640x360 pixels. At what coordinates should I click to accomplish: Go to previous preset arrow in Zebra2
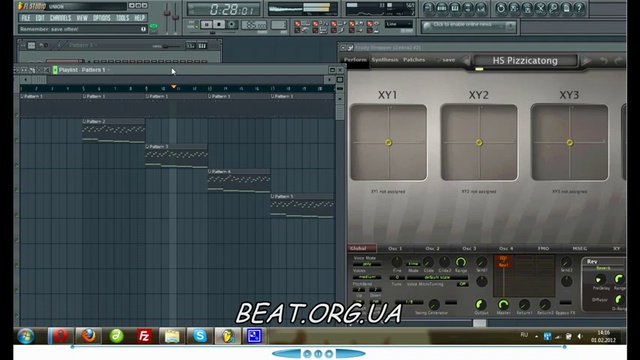point(465,61)
